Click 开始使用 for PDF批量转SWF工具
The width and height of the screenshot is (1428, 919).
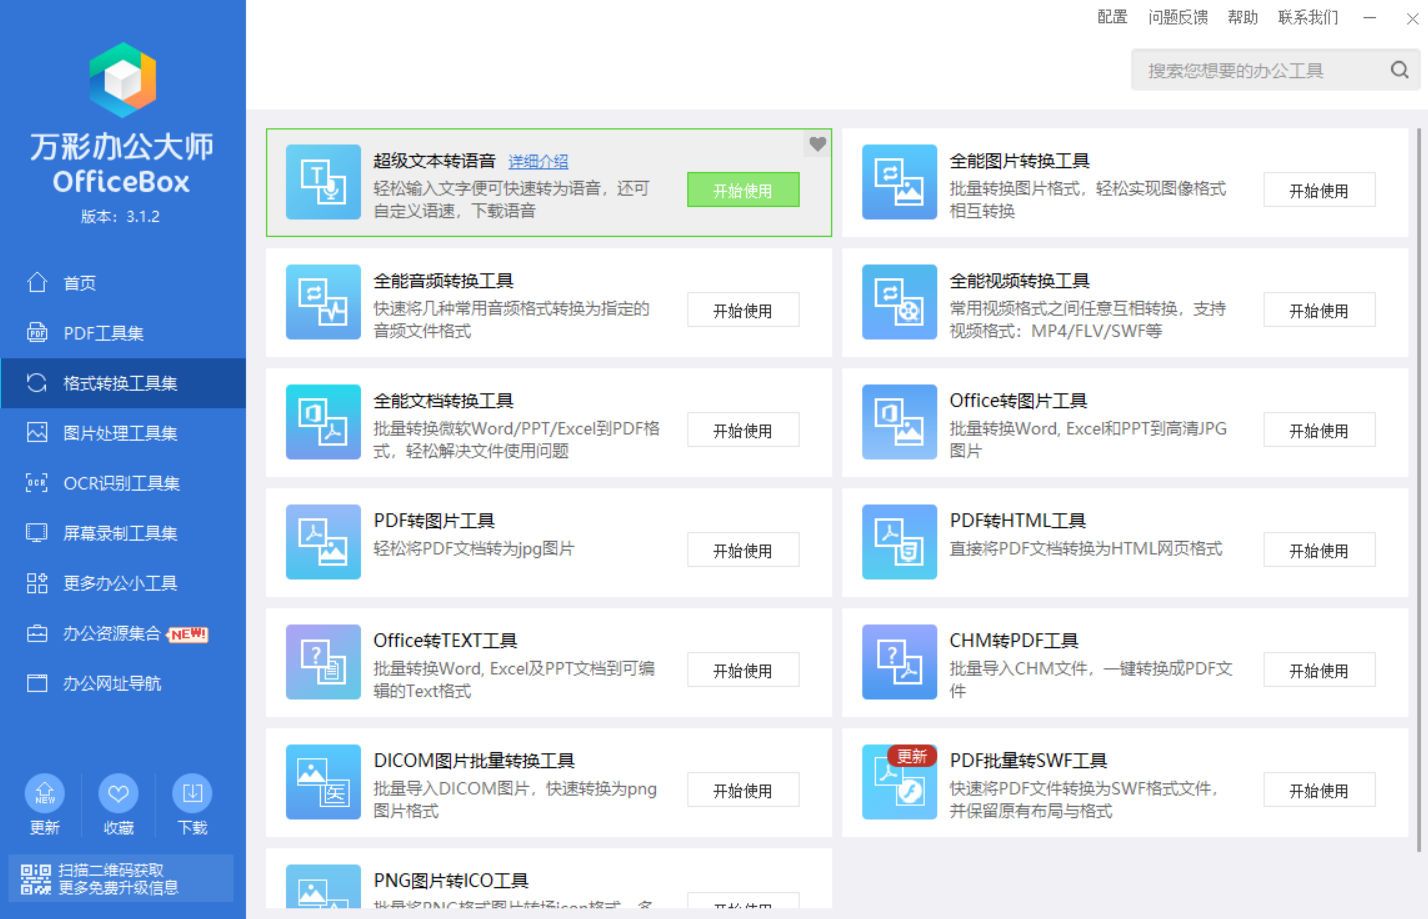1319,790
